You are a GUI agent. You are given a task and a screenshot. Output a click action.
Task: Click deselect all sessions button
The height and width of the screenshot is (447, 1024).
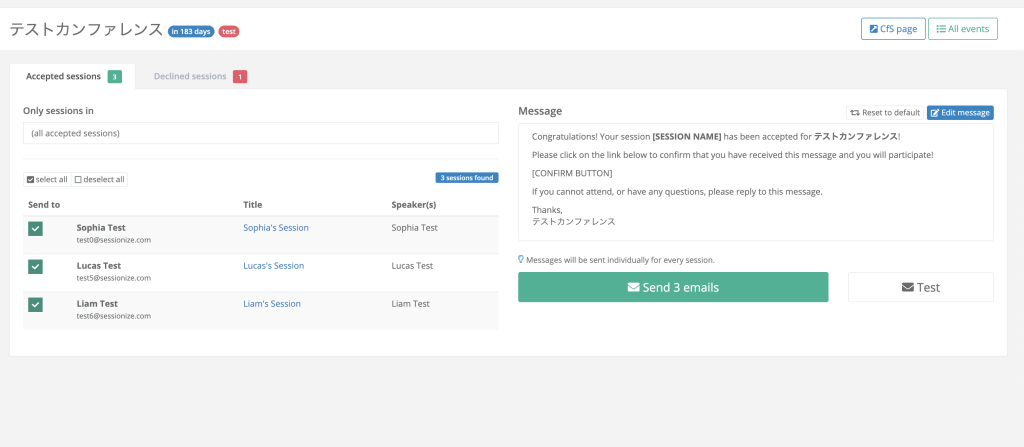click(x=100, y=180)
